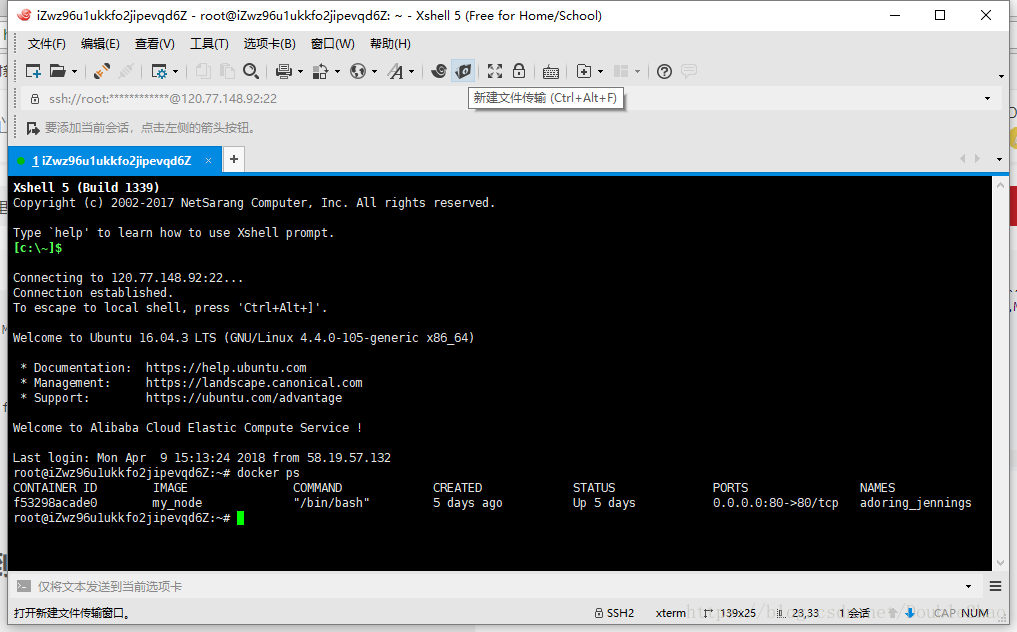Image resolution: width=1017 pixels, height=632 pixels.
Task: Click the grayed-out Disconnect plug icon
Action: [x=126, y=71]
